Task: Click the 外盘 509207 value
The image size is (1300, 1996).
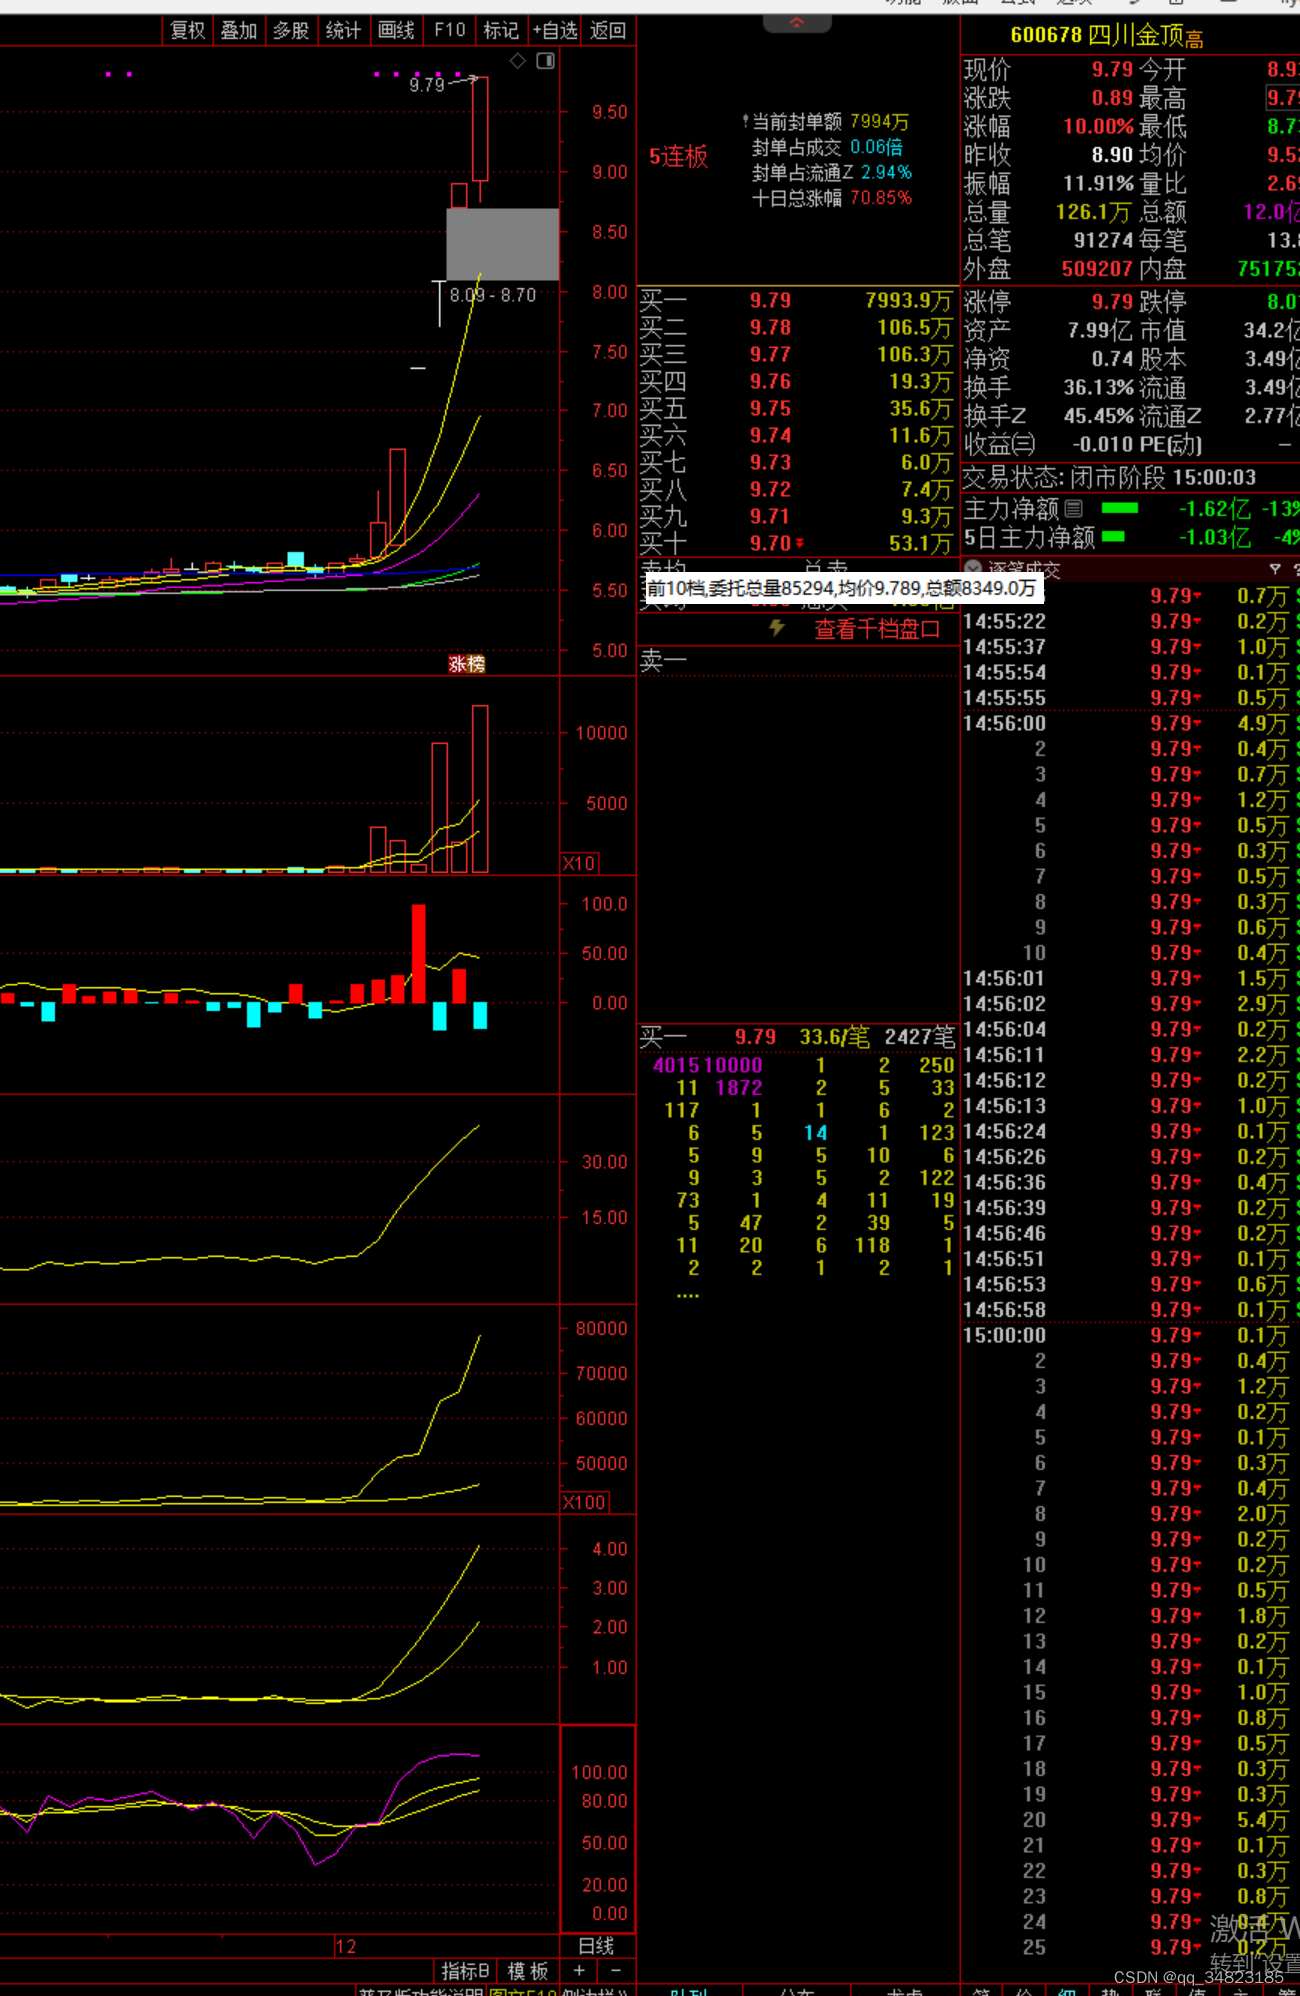Action: tap(1097, 269)
